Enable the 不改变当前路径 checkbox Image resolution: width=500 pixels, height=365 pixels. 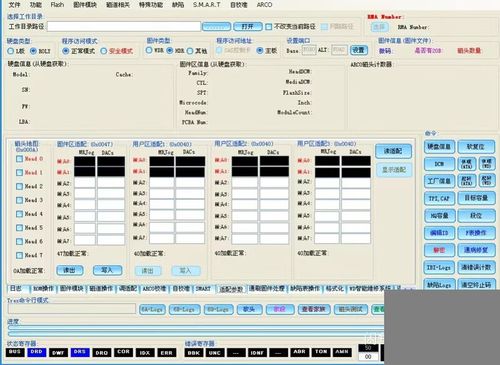269,26
